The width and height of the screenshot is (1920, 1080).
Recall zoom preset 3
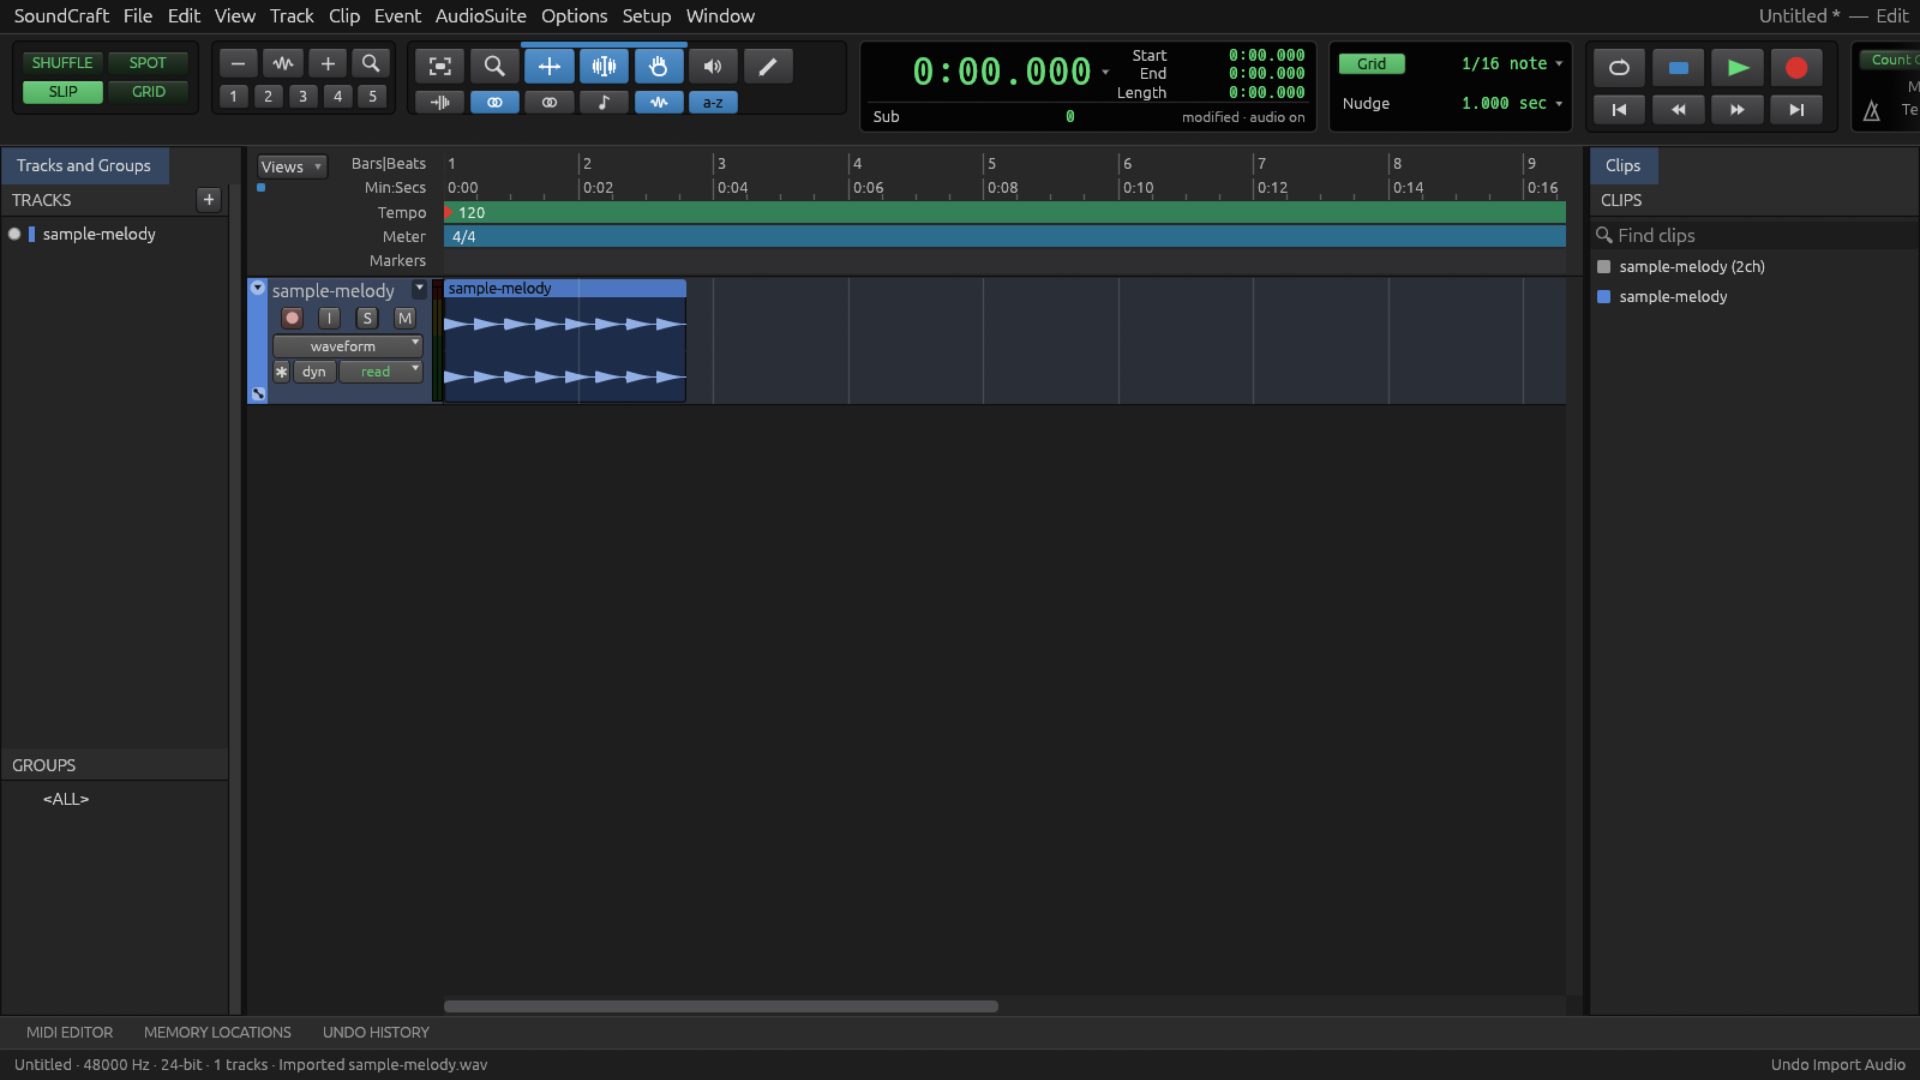tap(303, 96)
